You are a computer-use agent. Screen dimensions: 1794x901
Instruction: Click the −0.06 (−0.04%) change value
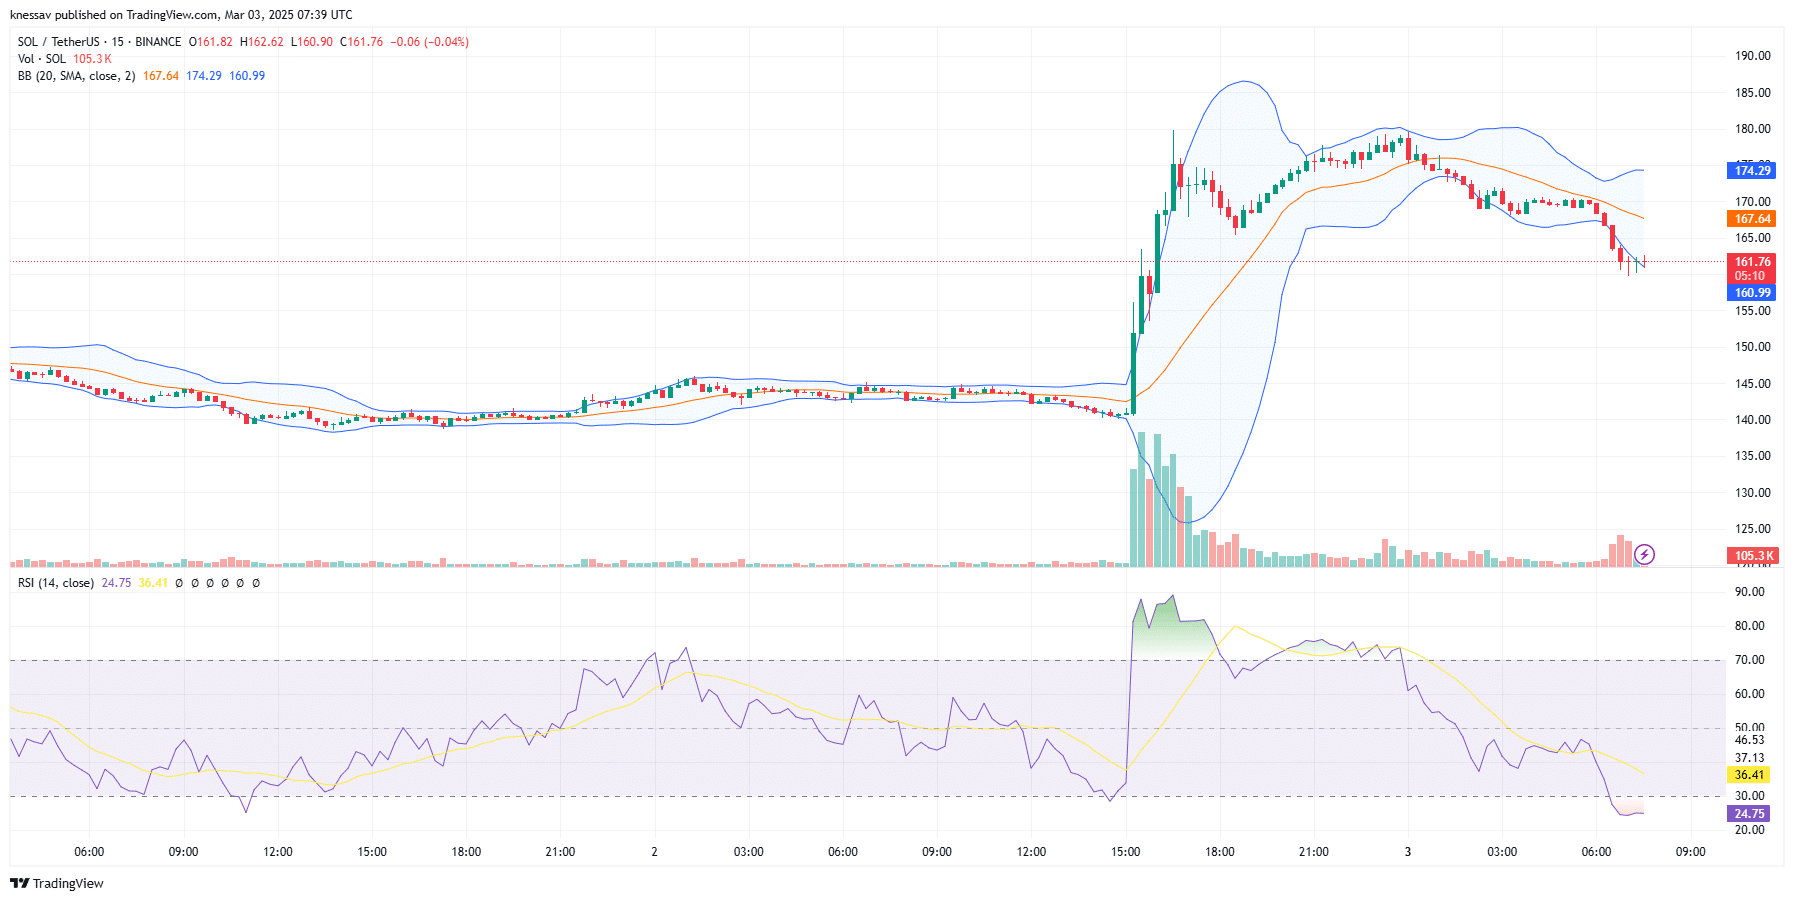(429, 42)
